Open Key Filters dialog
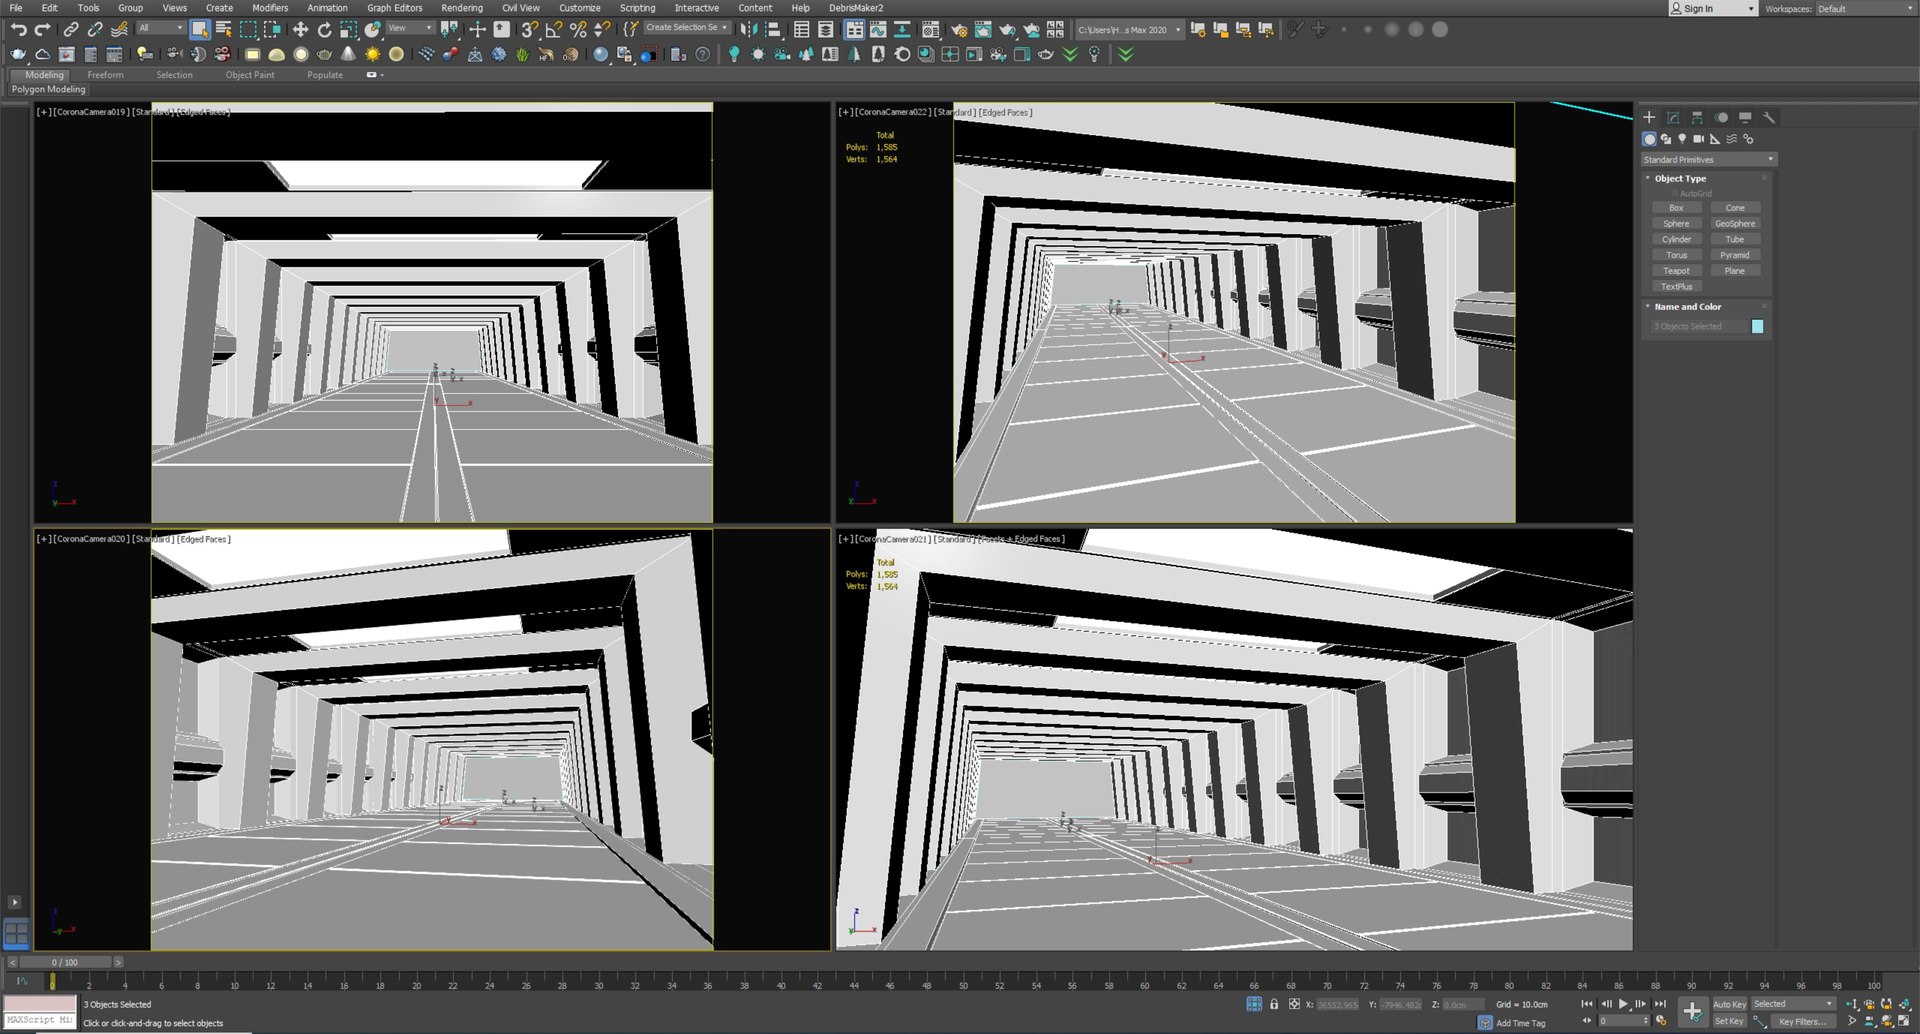Image resolution: width=1920 pixels, height=1034 pixels. coord(1802,1021)
